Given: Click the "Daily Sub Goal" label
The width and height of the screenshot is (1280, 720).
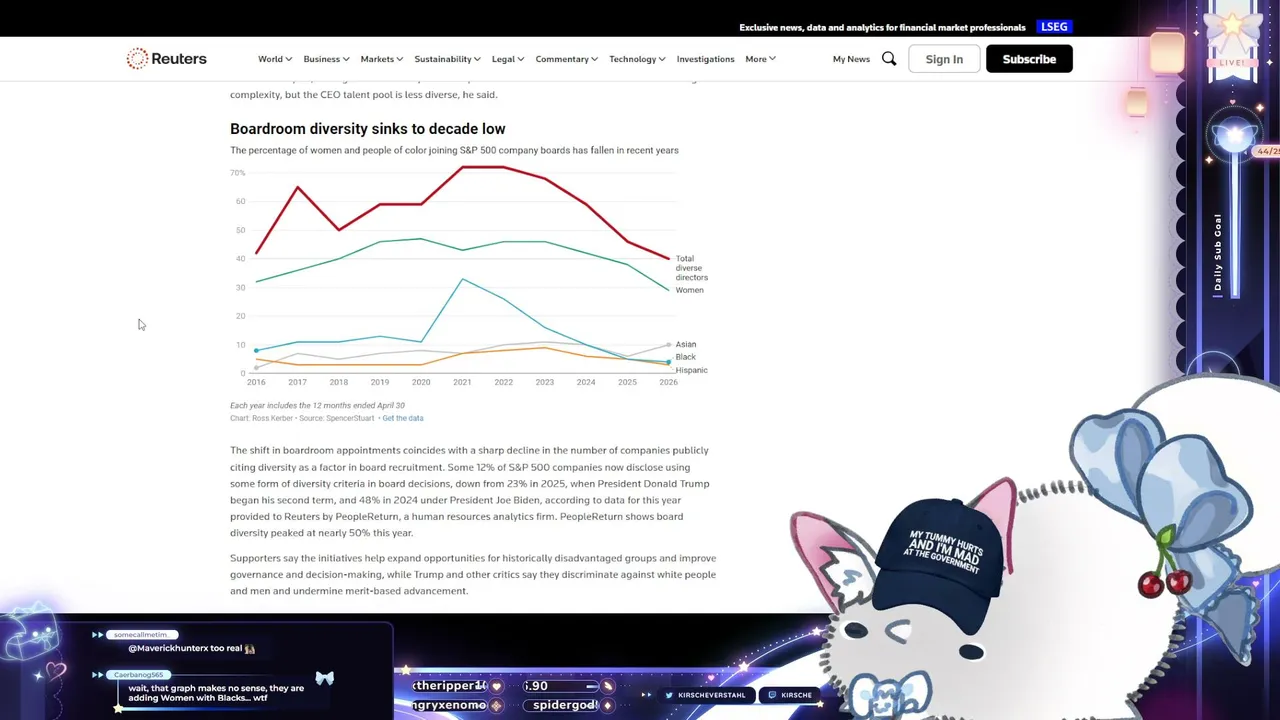Looking at the screenshot, I should tap(1218, 252).
